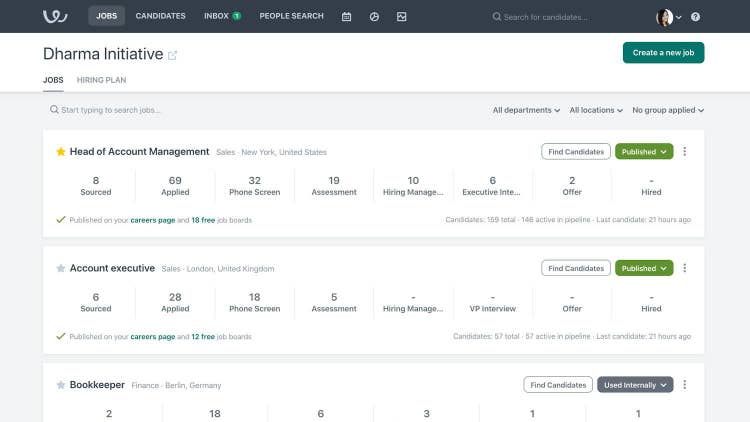Click the Workable logo icon
The image size is (750, 422).
(x=55, y=16)
